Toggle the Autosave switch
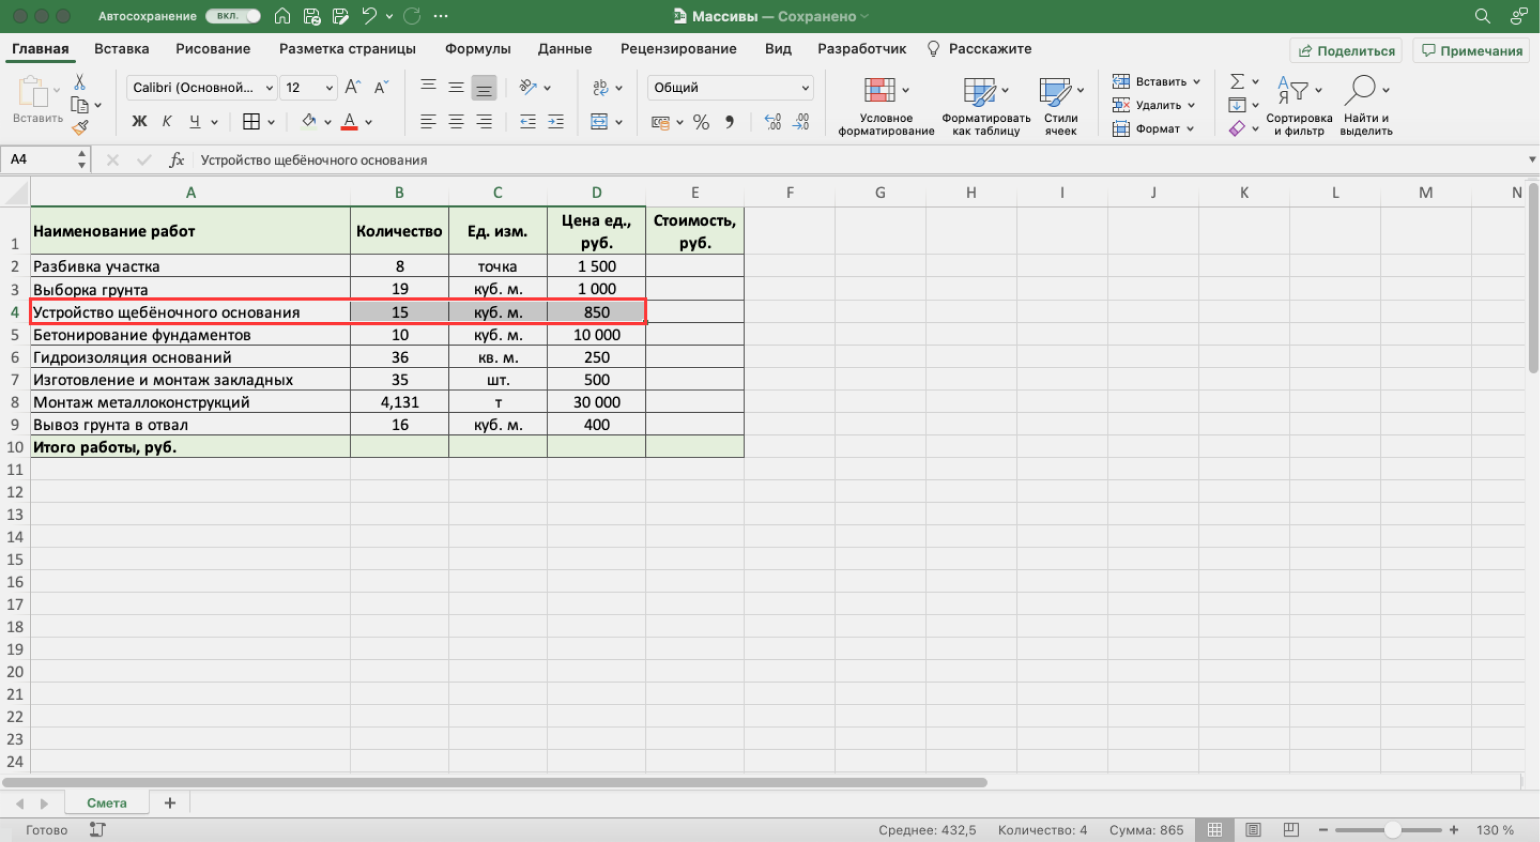Screen dimensions: 1540x842 pyautogui.click(x=233, y=16)
